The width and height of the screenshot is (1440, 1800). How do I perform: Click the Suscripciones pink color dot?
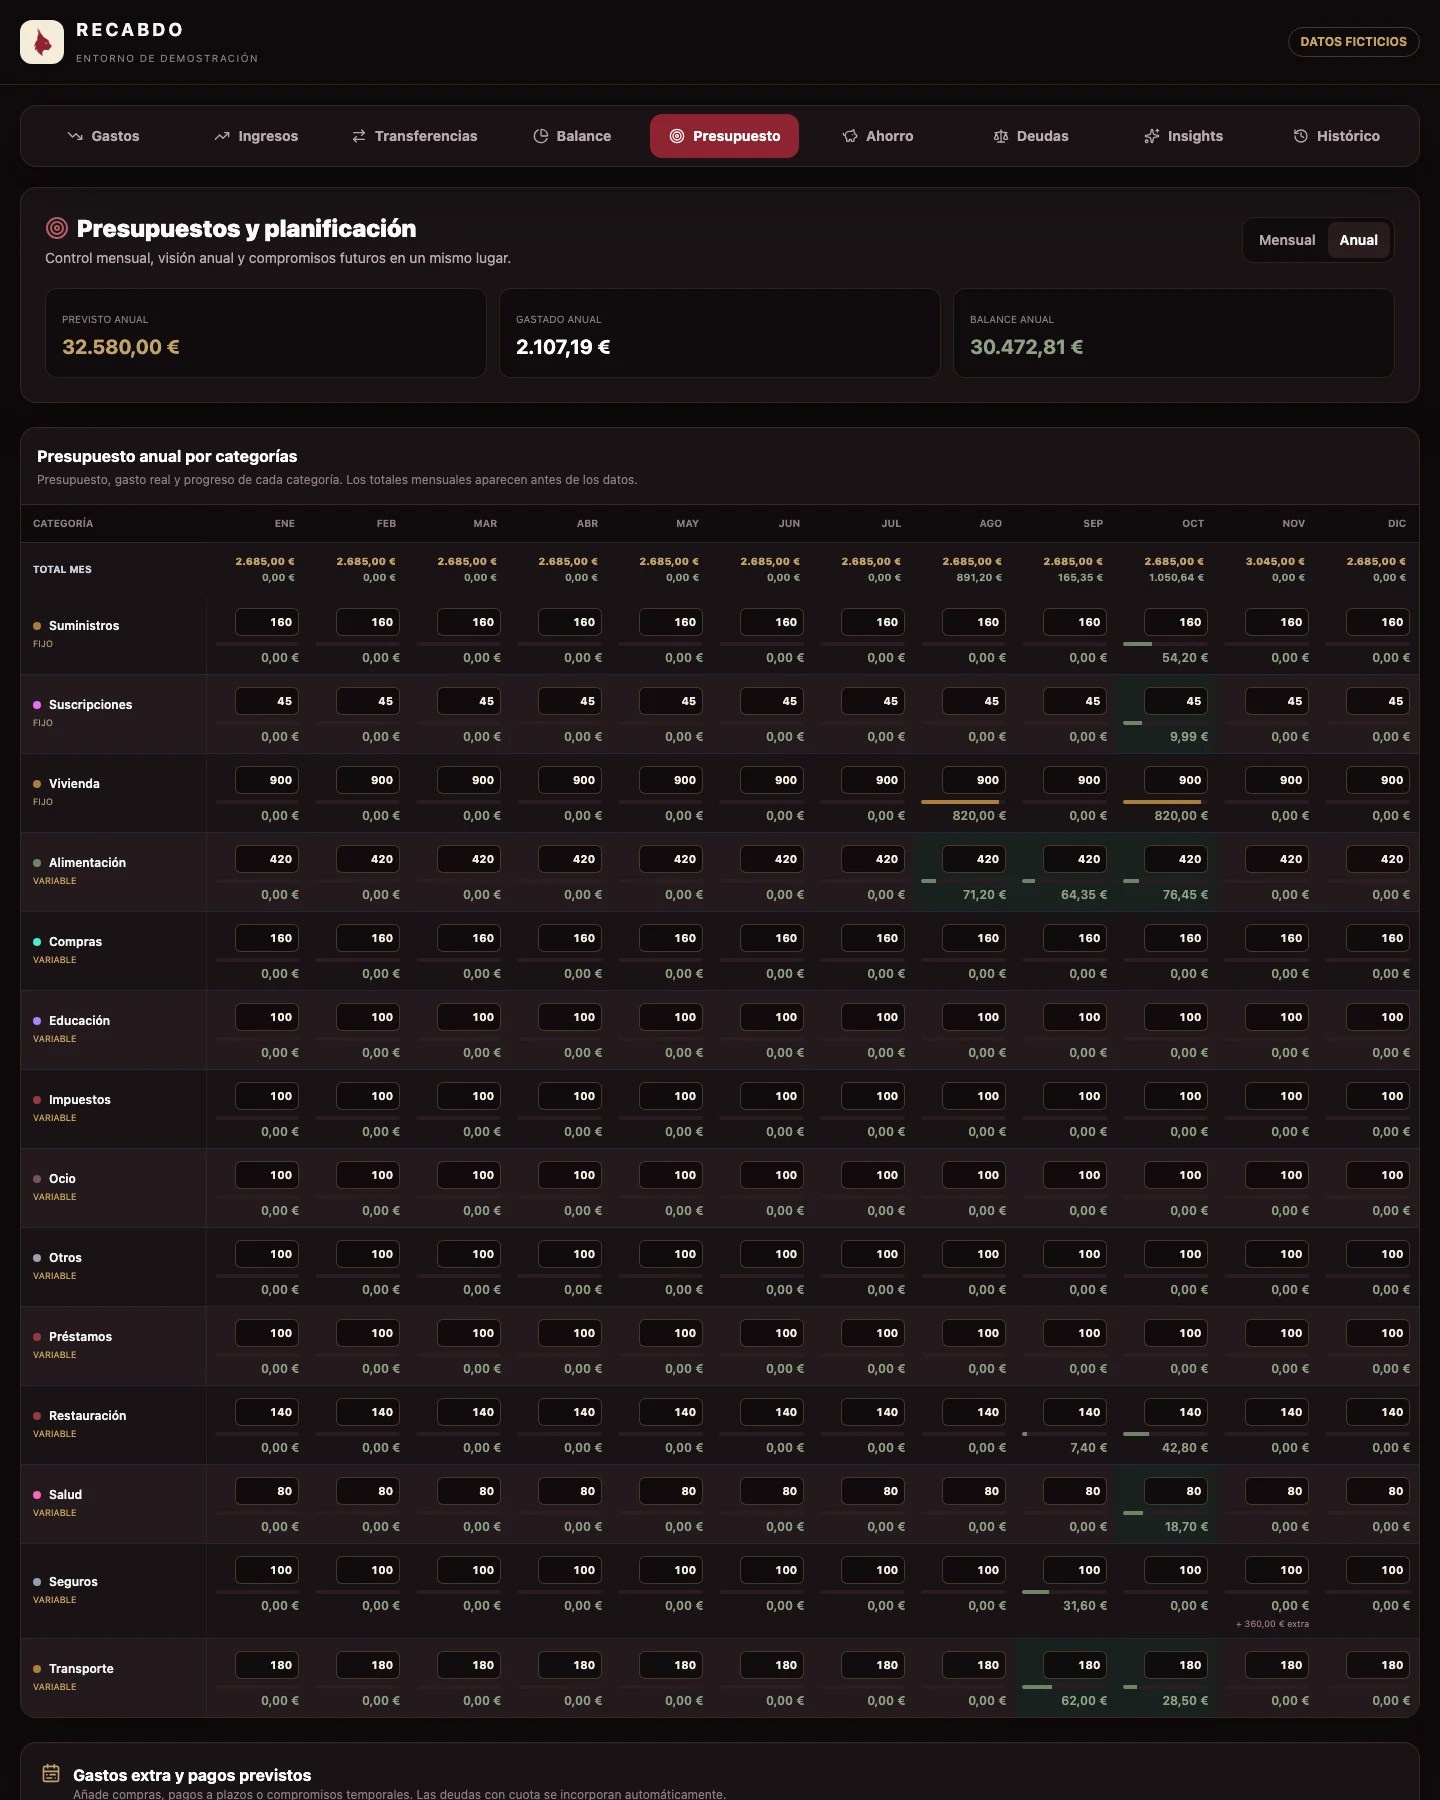(37, 705)
